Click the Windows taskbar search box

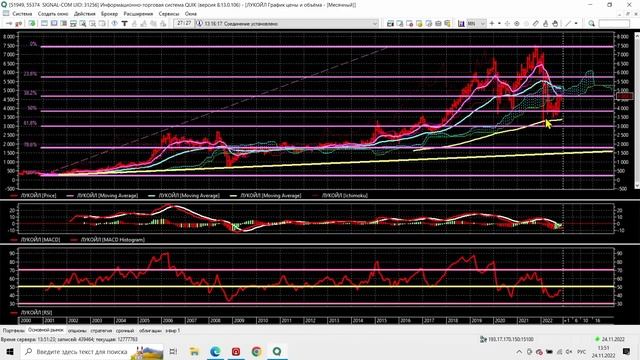click(x=93, y=351)
